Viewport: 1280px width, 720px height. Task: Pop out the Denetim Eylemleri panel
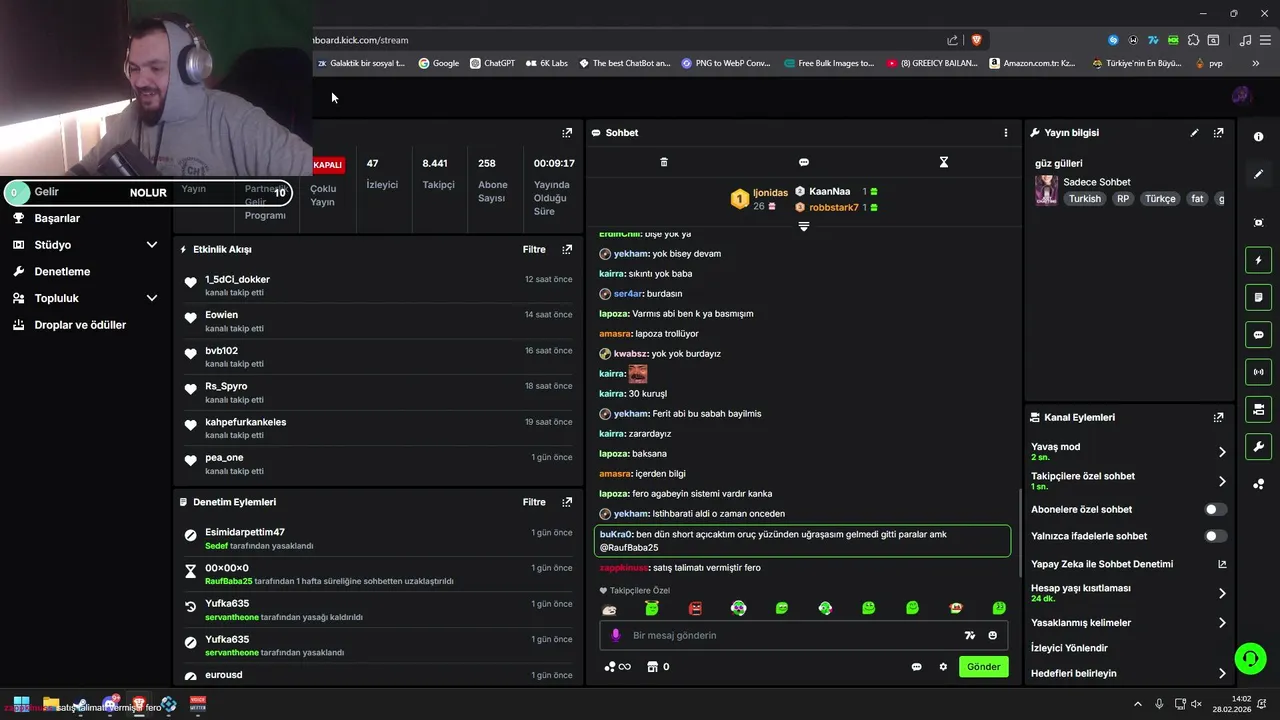[567, 502]
